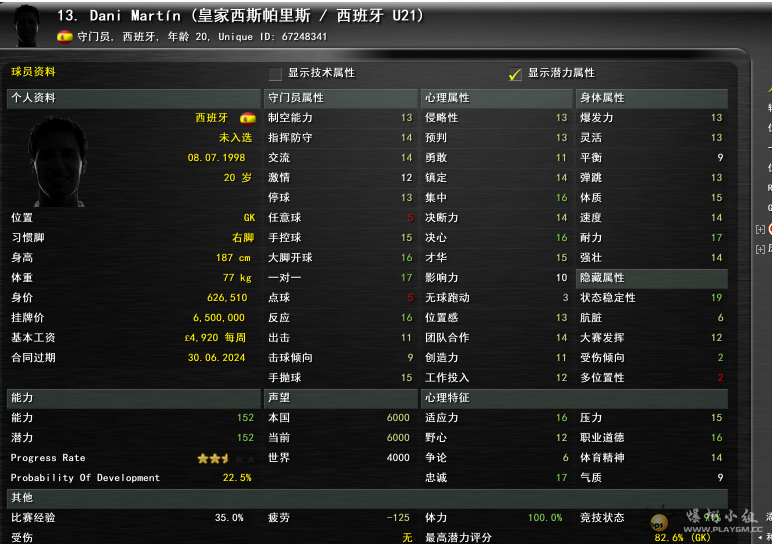Click the 未入选 status text
The height and width of the screenshot is (544, 772).
[235, 138]
